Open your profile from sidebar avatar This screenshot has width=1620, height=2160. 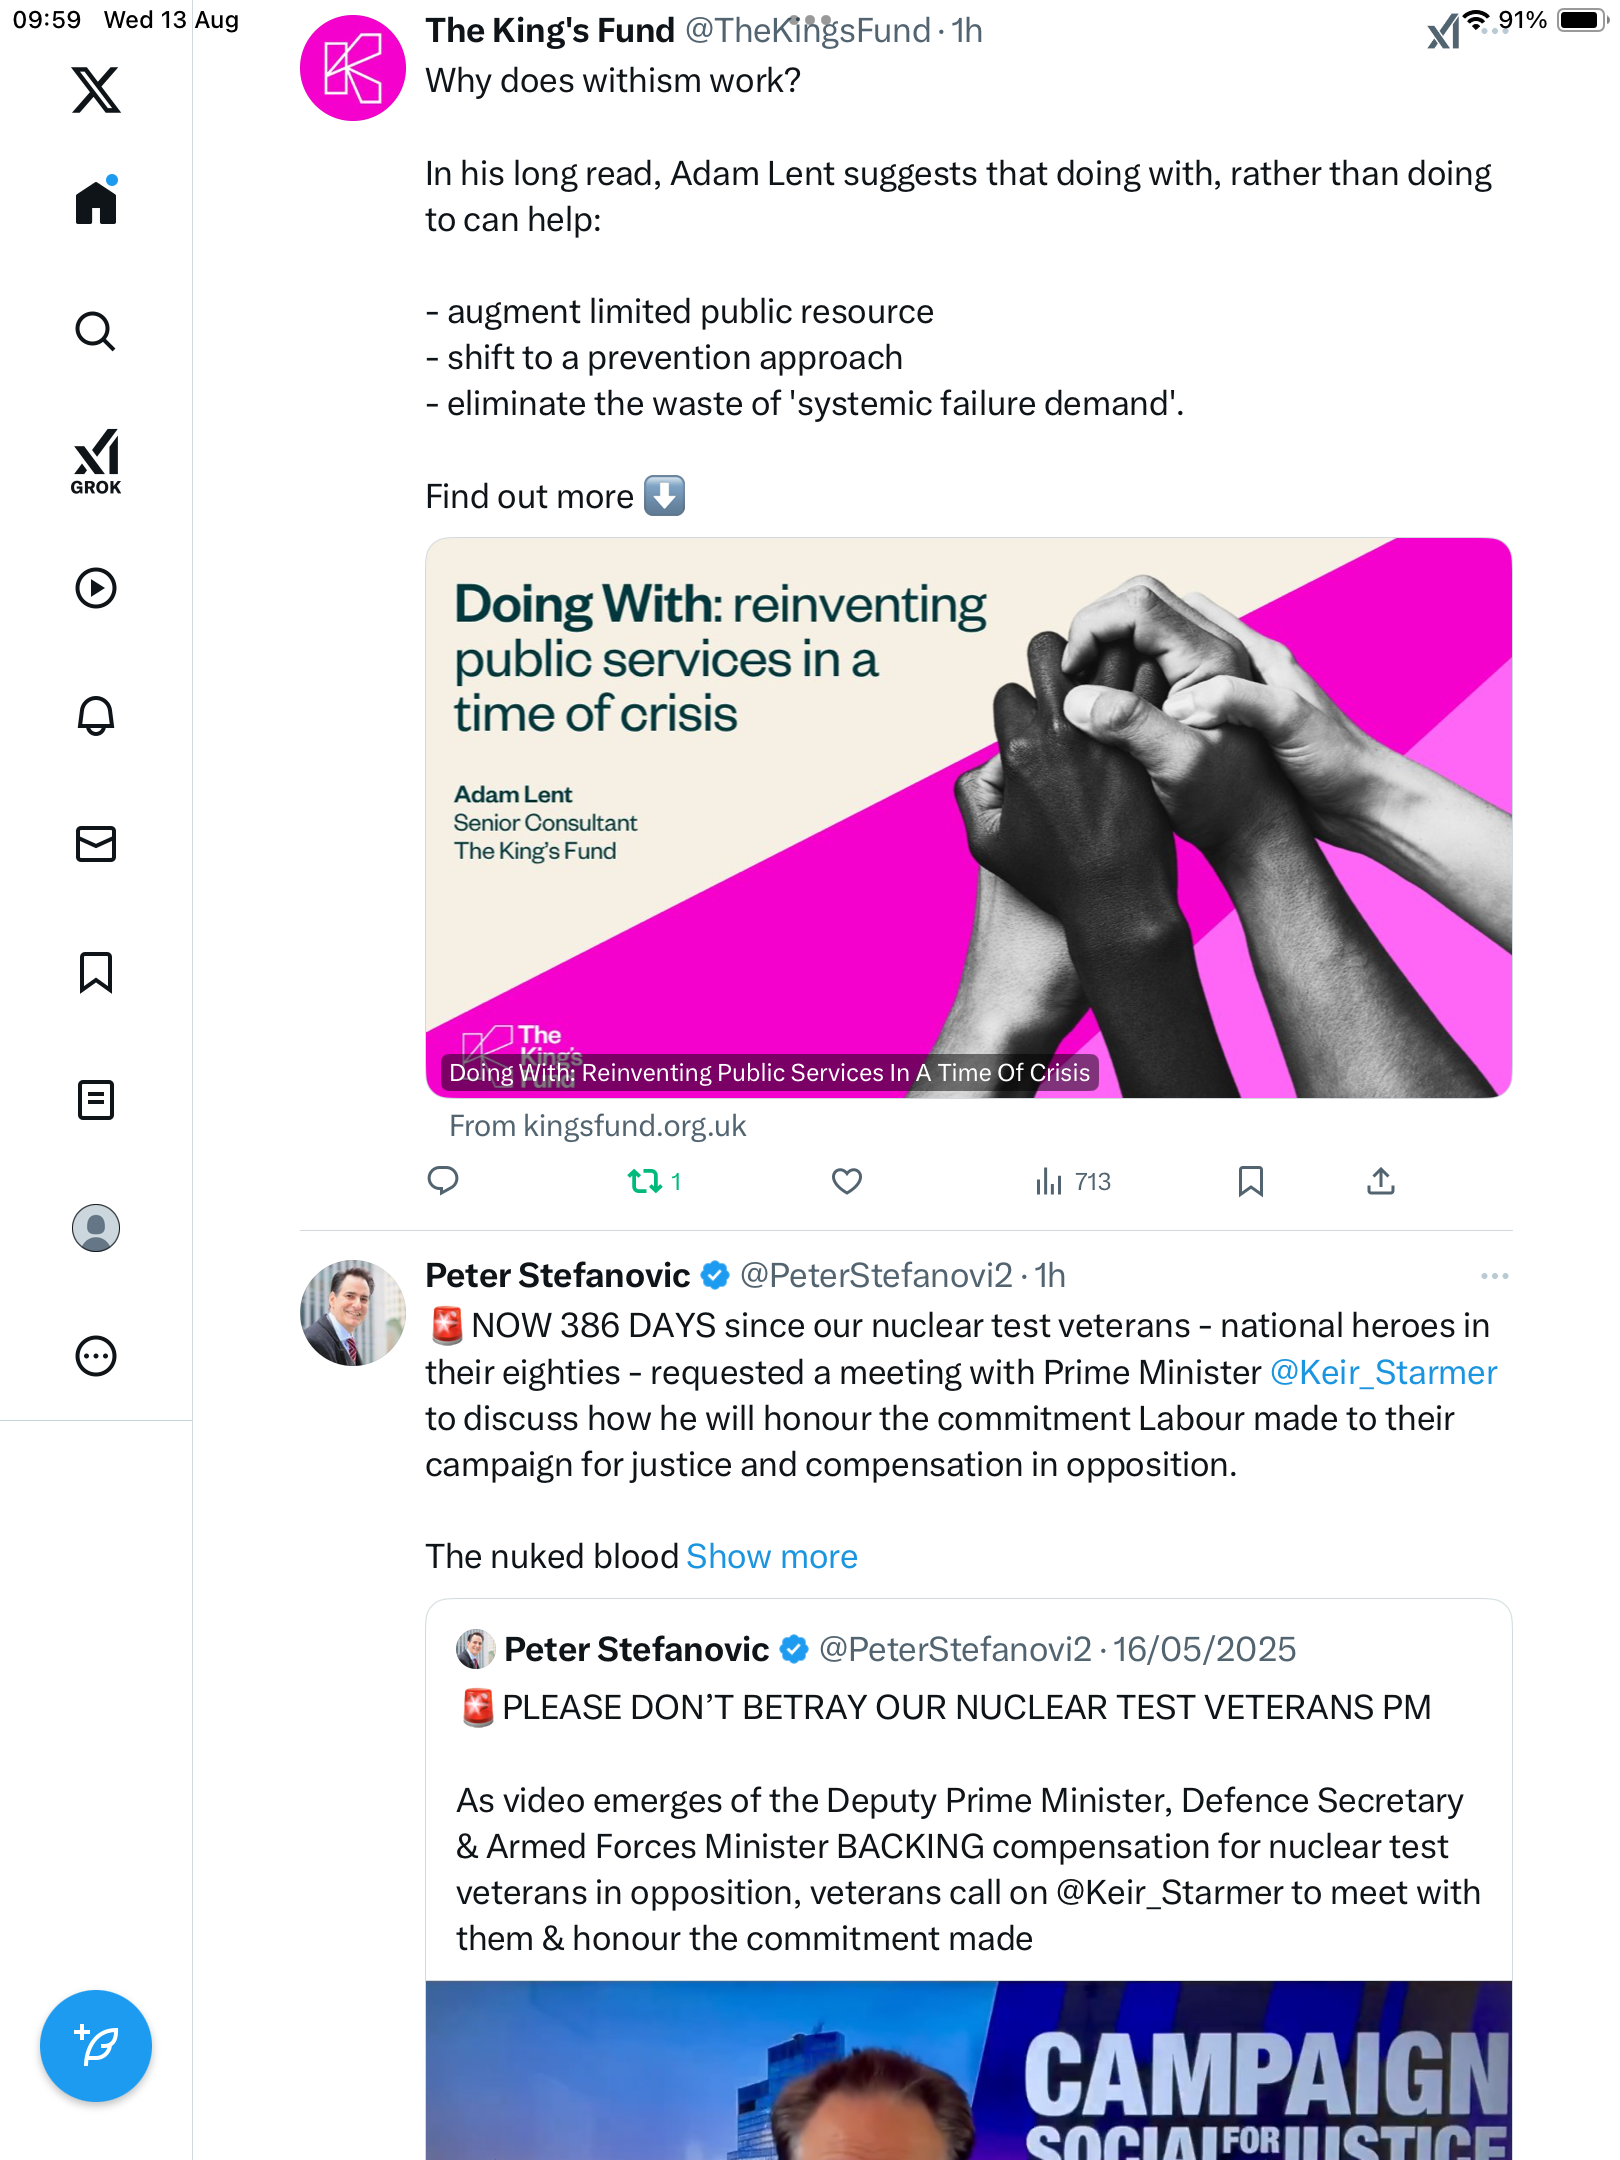pos(96,1228)
